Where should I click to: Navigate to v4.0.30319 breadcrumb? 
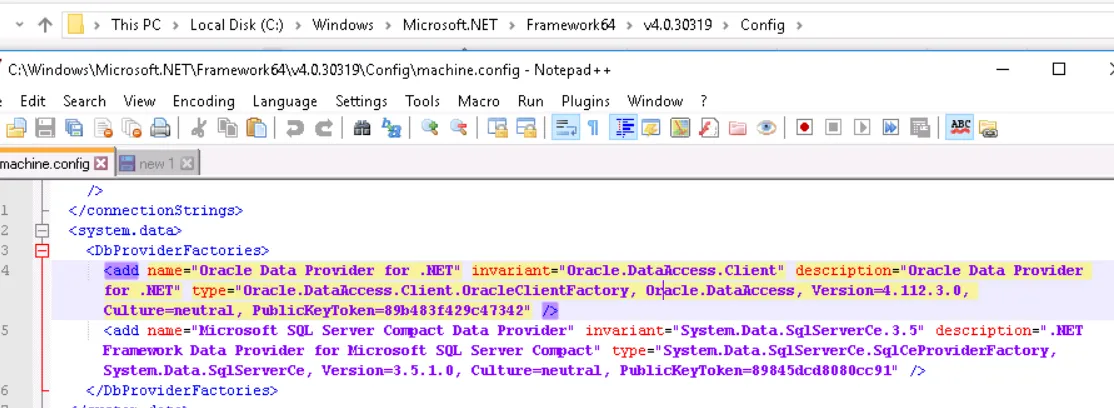click(x=677, y=25)
